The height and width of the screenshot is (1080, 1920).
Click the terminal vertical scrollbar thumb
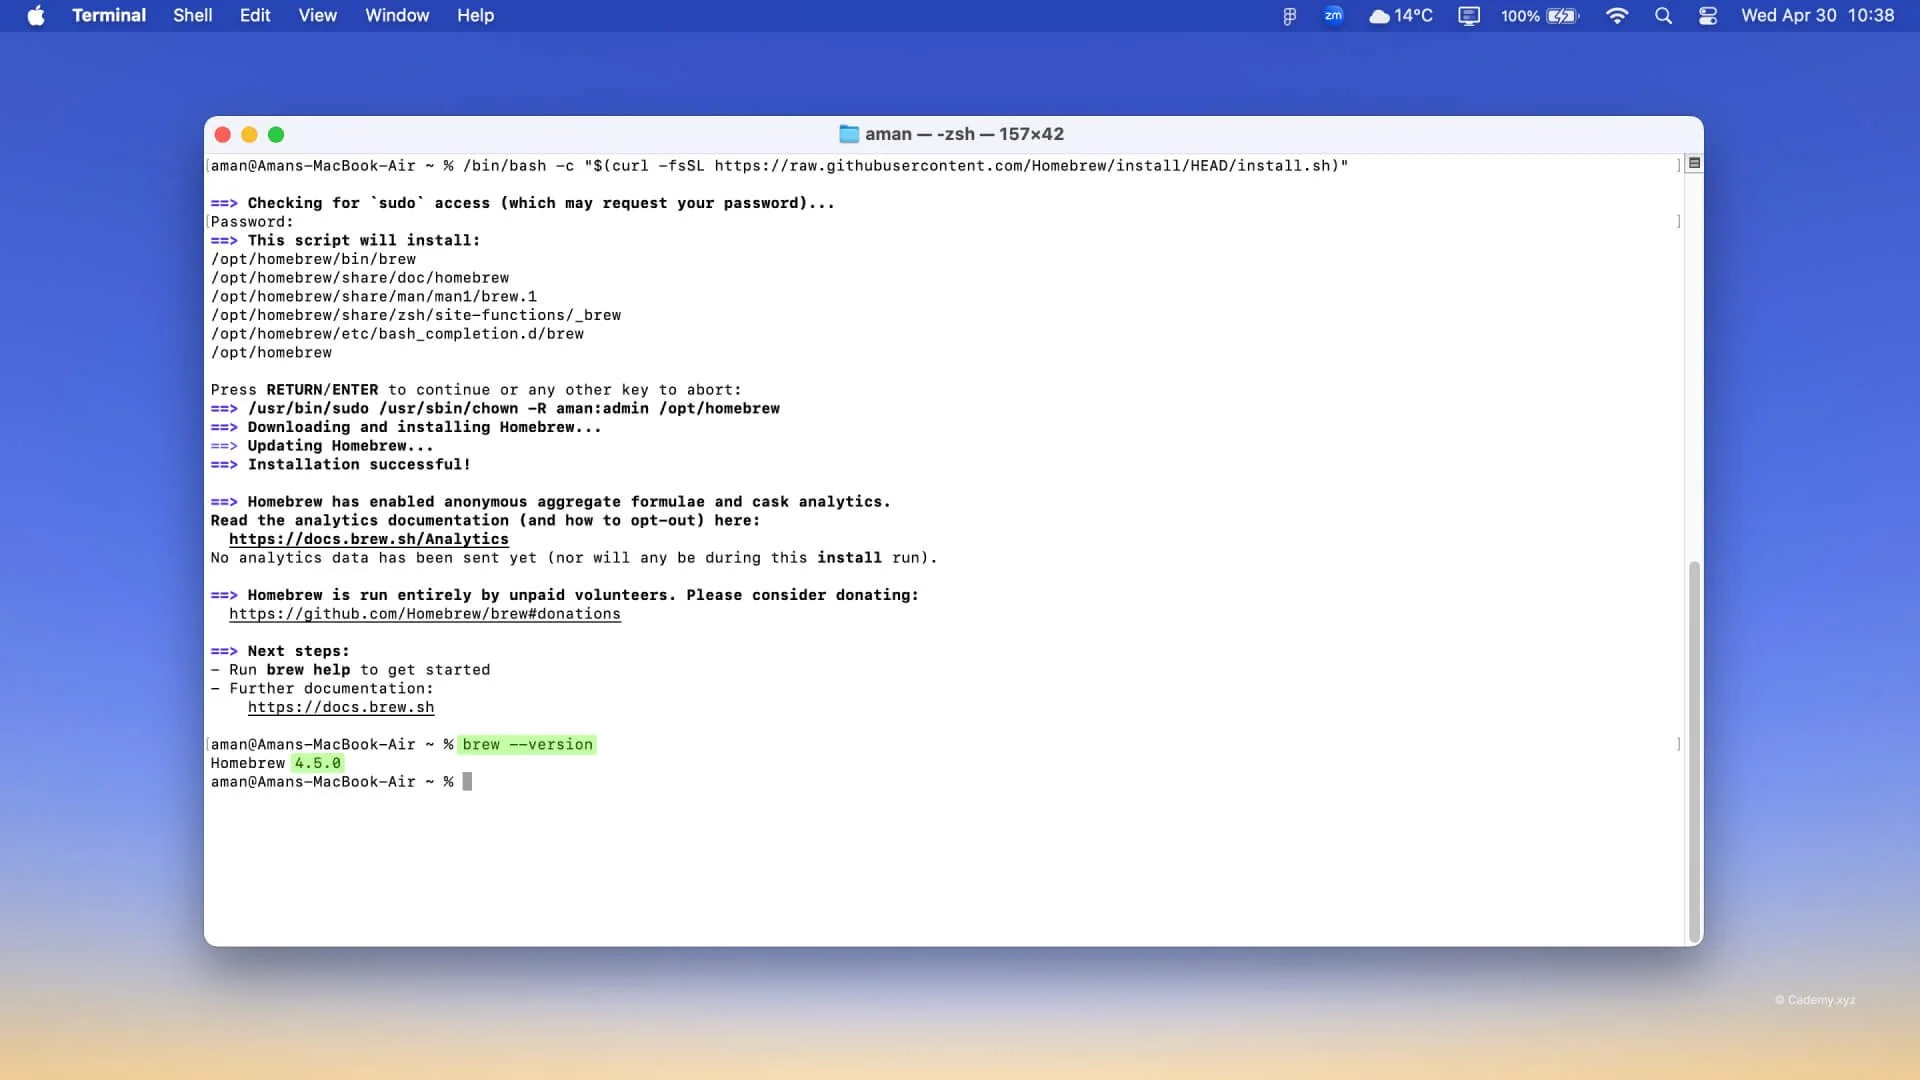pos(1694,750)
